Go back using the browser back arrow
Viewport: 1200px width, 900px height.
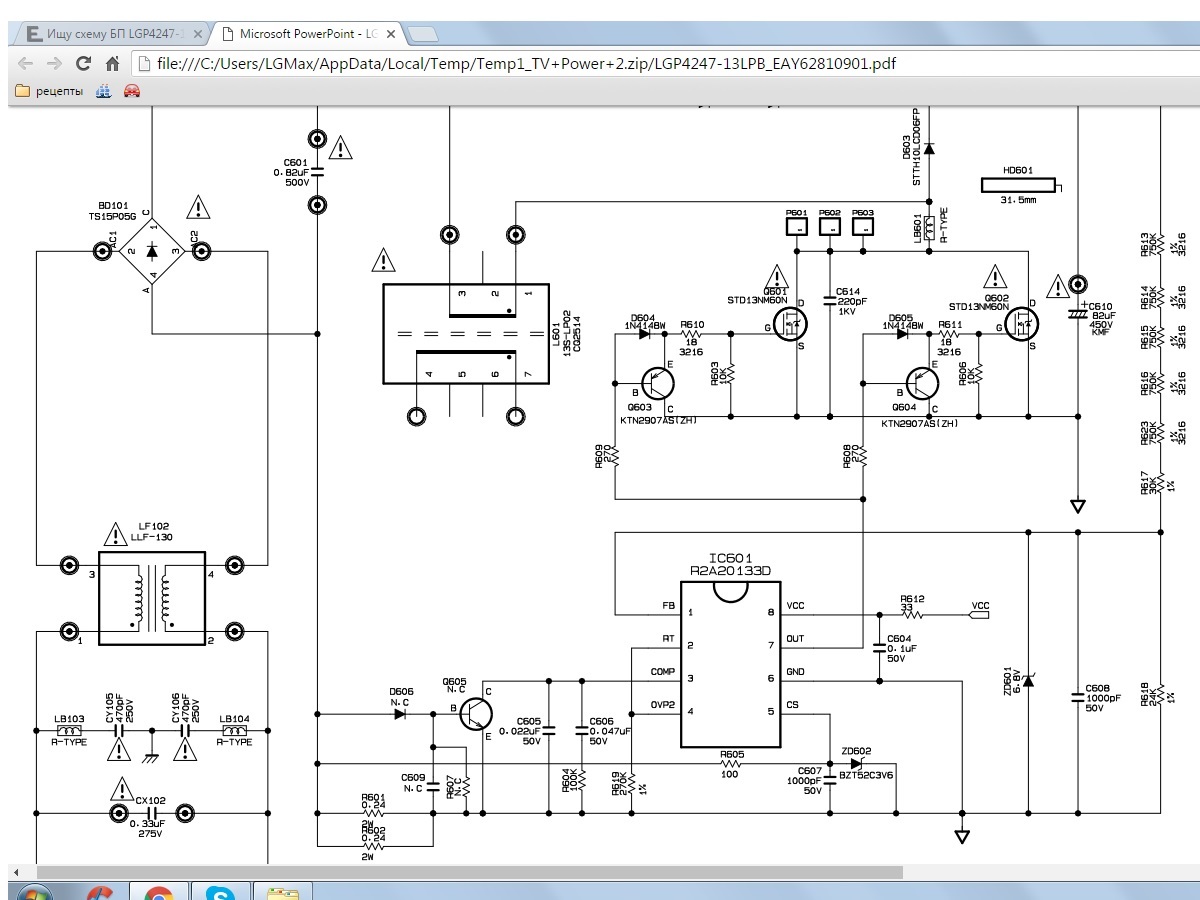click(x=25, y=63)
